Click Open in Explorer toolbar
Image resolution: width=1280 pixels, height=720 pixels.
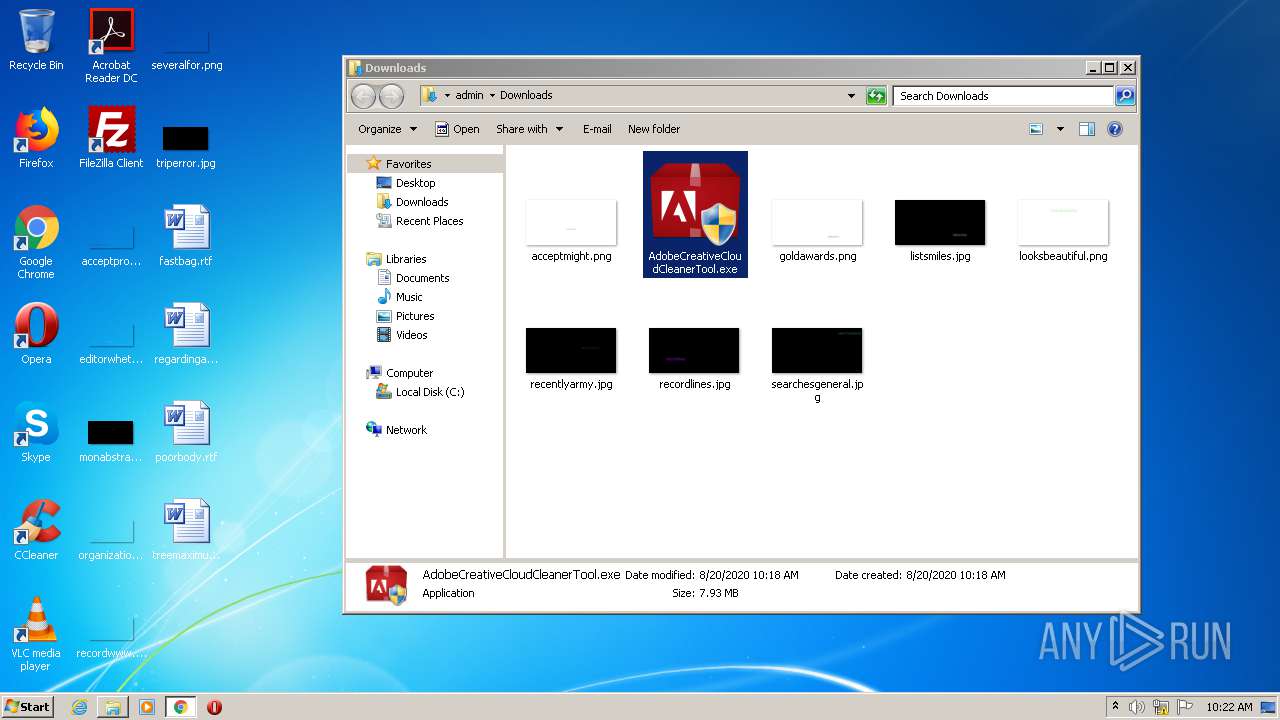point(457,129)
